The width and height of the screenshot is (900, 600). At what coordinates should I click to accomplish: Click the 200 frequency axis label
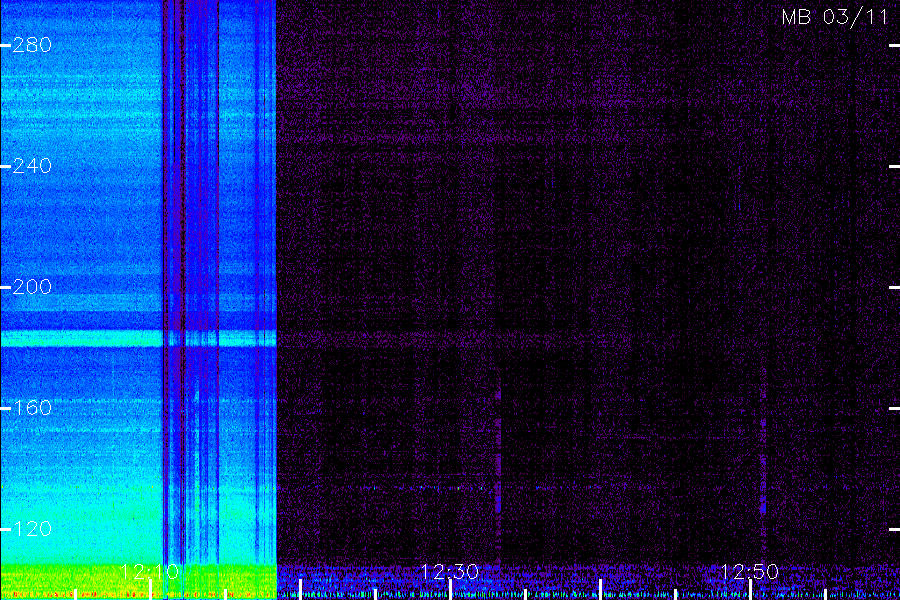tap(32, 287)
